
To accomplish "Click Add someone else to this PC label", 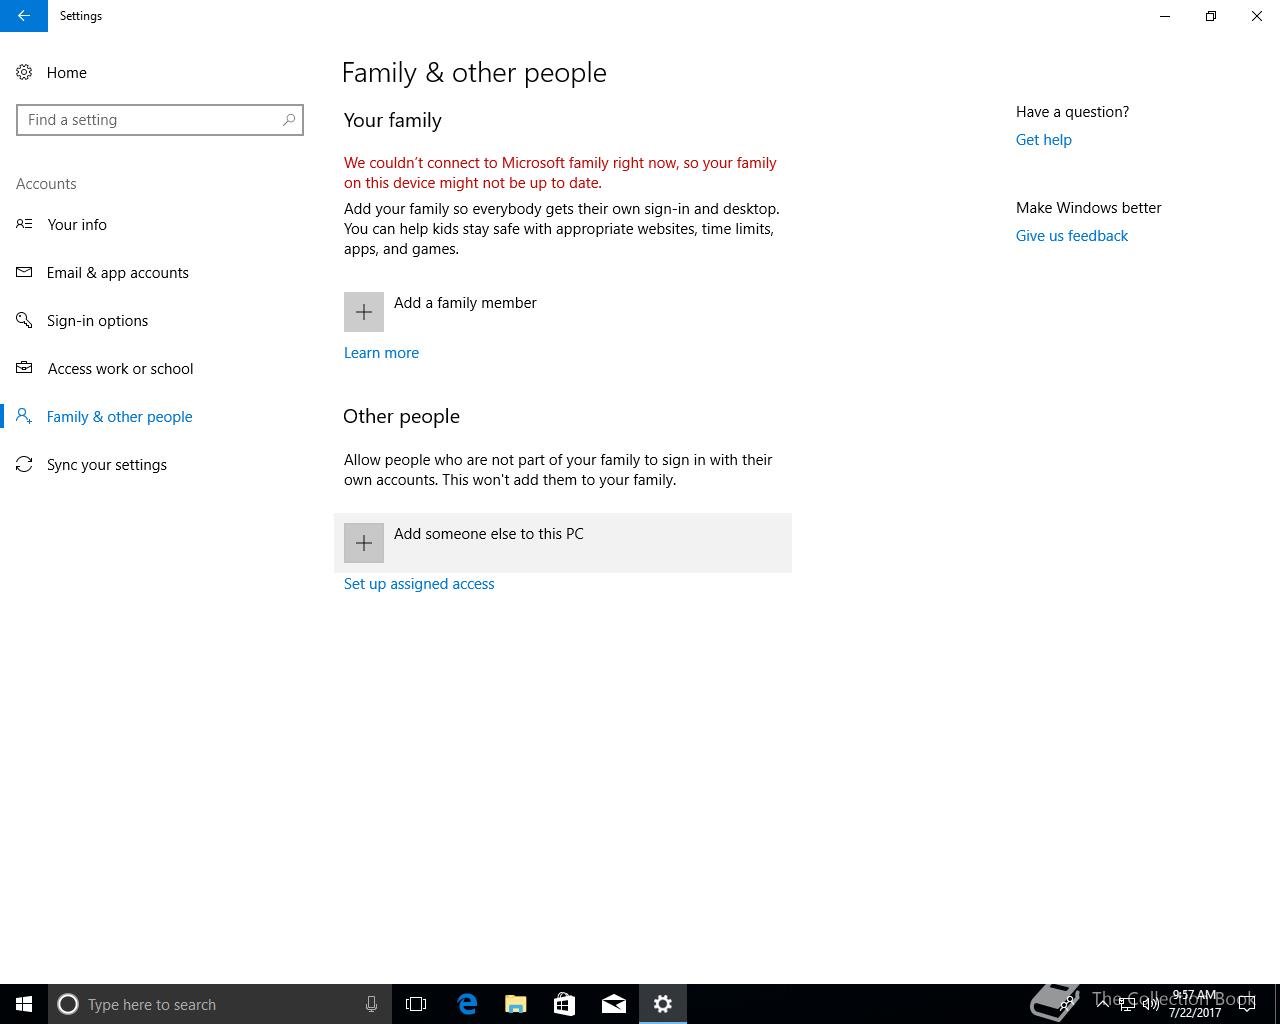I will point(489,534).
